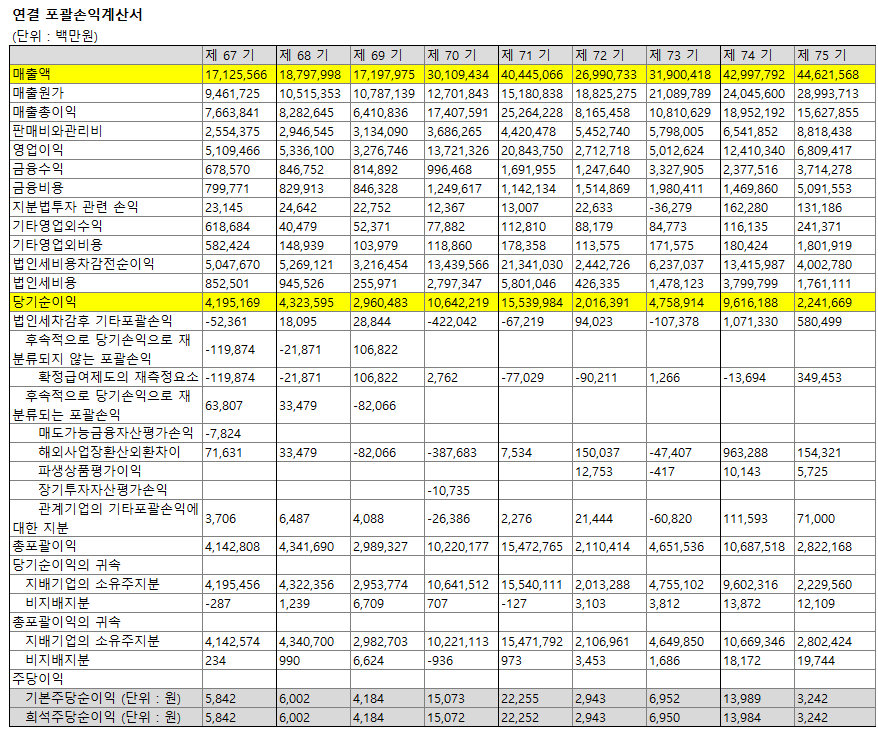Click the 금융비용 row label
The height and width of the screenshot is (729, 878).
tap(38, 188)
